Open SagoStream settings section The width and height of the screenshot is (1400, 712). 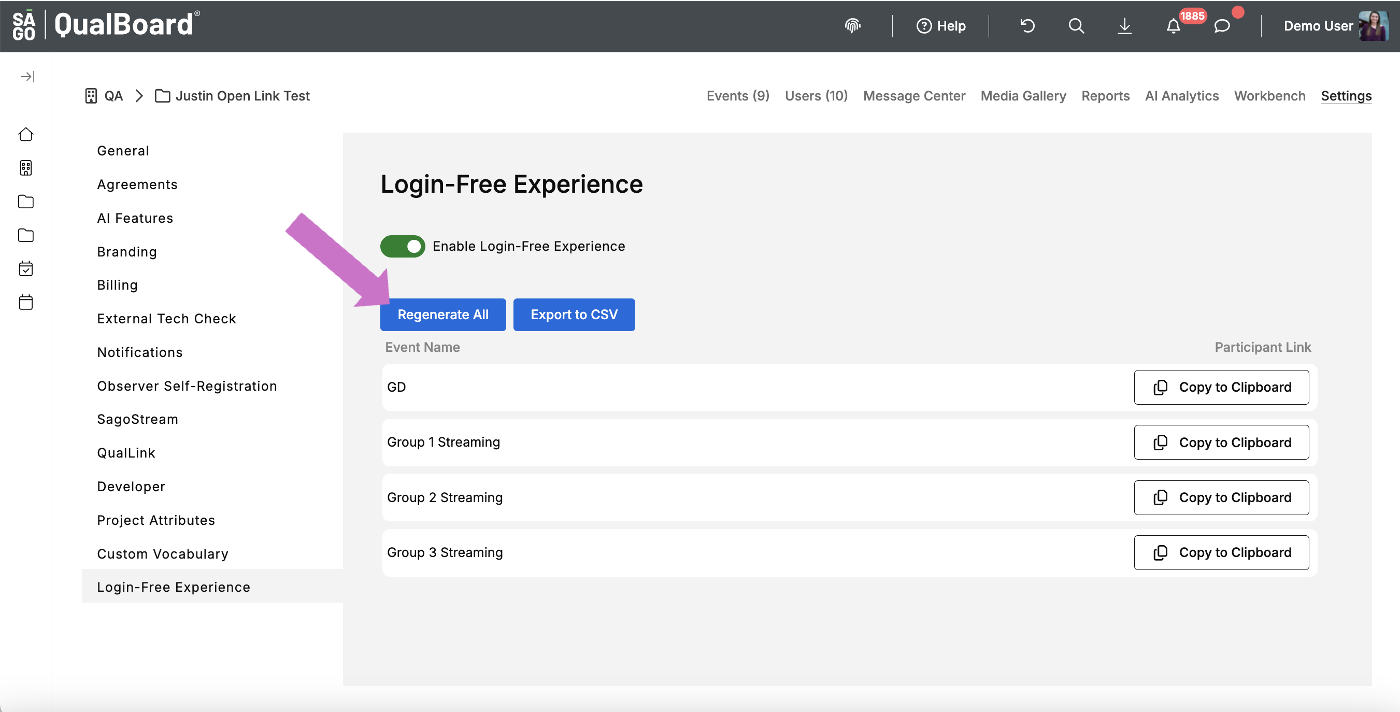coord(137,420)
